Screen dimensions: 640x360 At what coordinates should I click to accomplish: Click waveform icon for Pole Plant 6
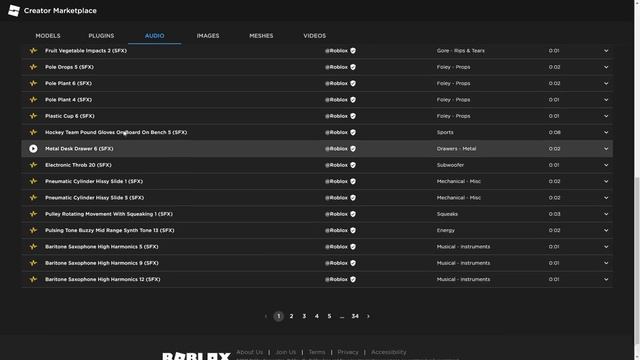click(x=33, y=83)
